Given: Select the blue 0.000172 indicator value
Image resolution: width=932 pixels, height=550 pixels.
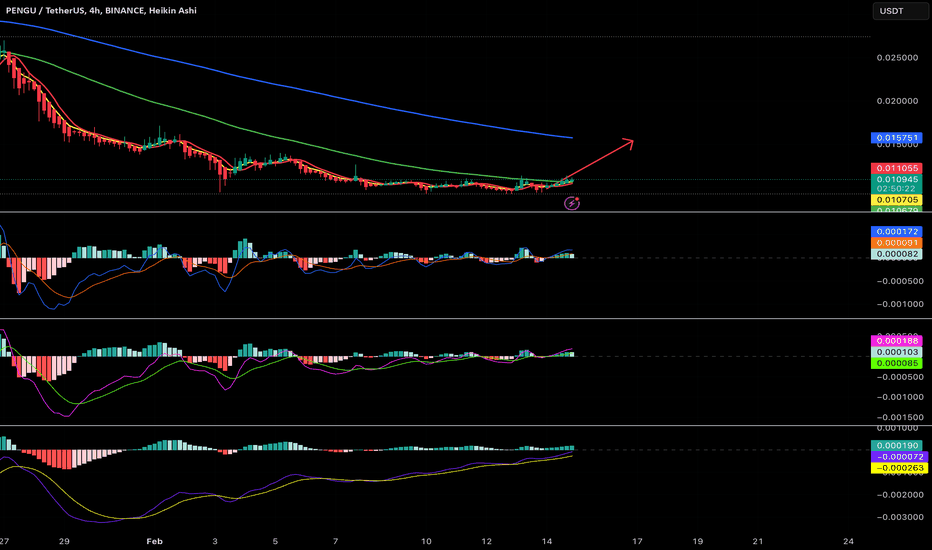Looking at the screenshot, I should tap(896, 231).
